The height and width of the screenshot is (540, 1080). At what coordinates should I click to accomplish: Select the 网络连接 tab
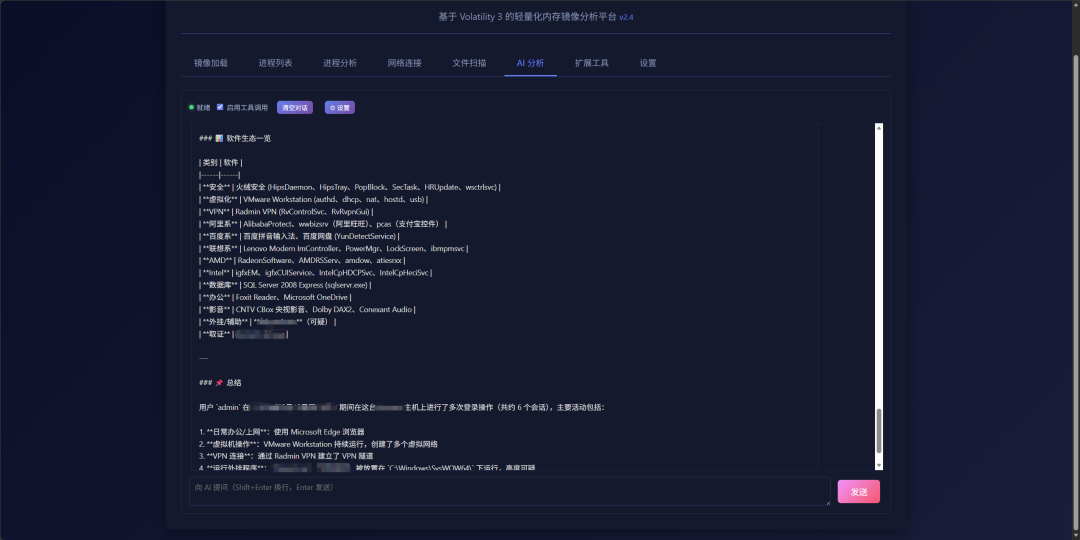[x=404, y=63]
